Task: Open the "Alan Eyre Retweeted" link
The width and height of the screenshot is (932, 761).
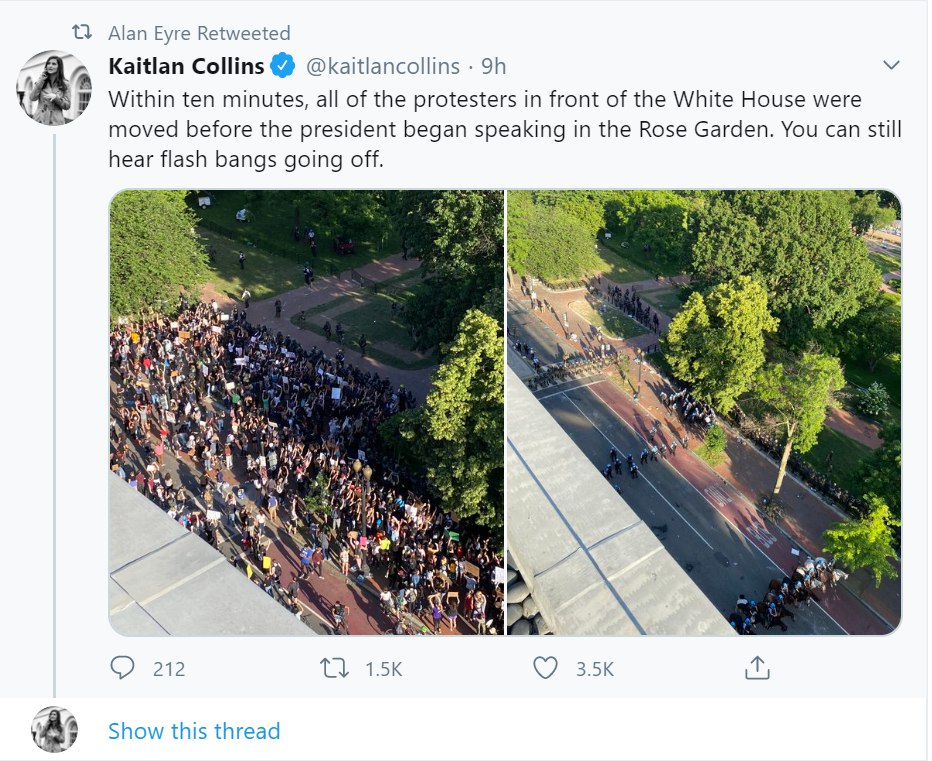Action: pos(199,34)
